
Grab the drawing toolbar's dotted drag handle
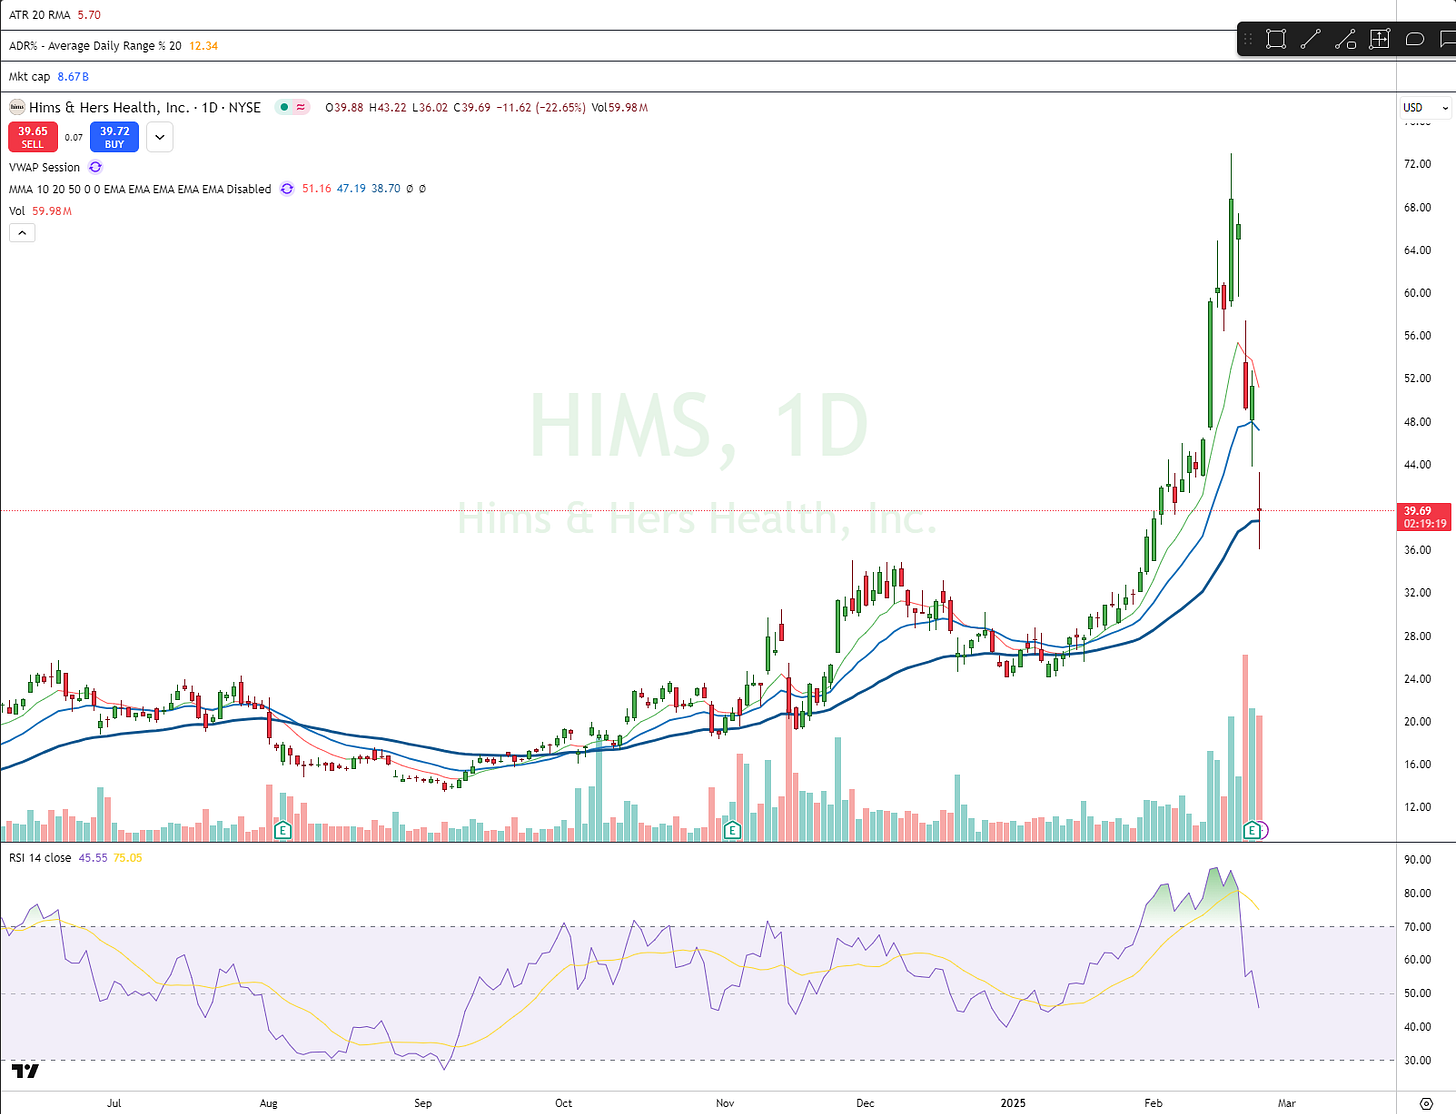coord(1249,39)
